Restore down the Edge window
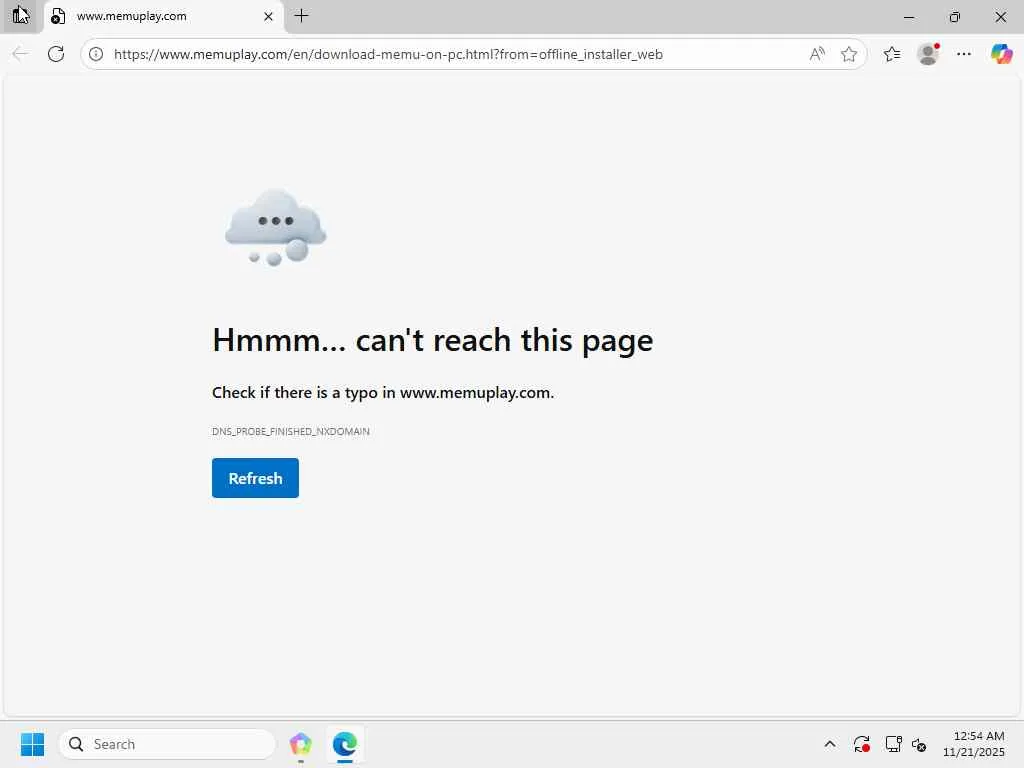Viewport: 1024px width, 768px height. pyautogui.click(x=955, y=17)
